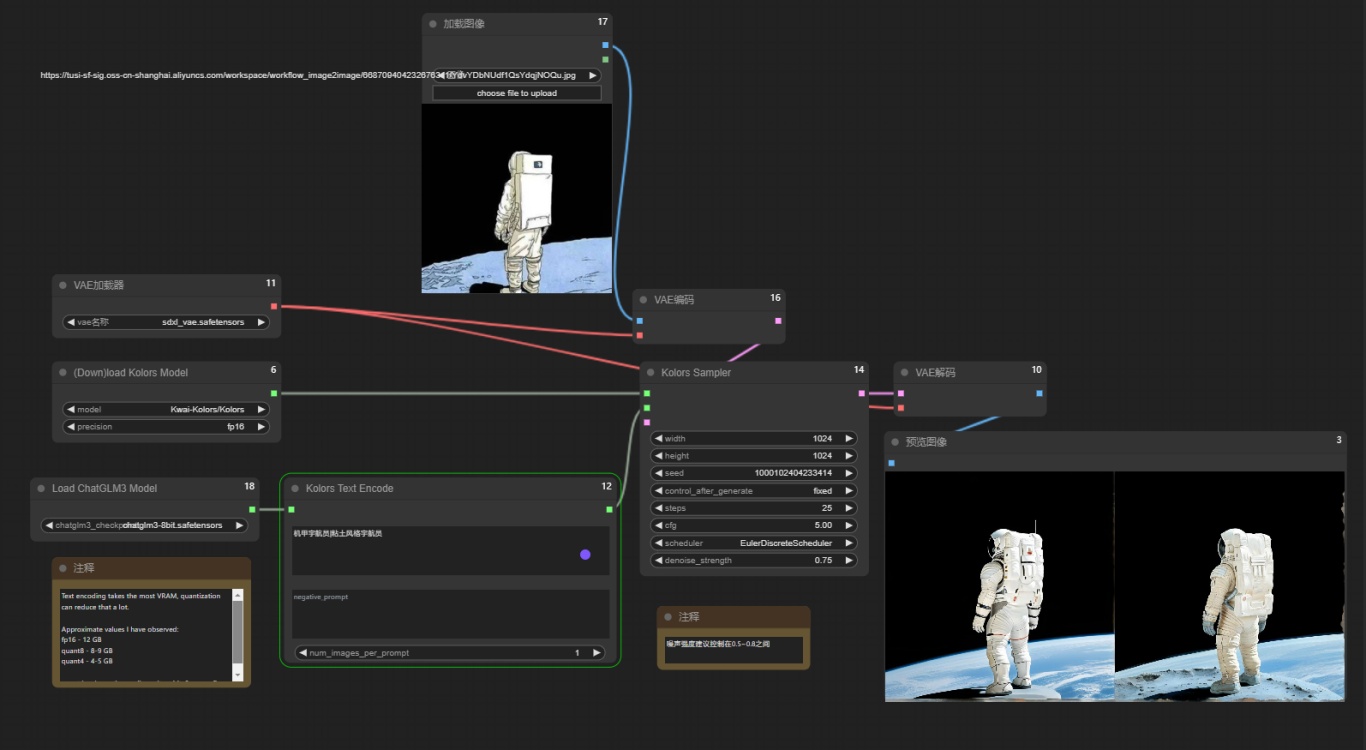1366x750 pixels.
Task: Increase height with its right arrow
Action: click(849, 456)
